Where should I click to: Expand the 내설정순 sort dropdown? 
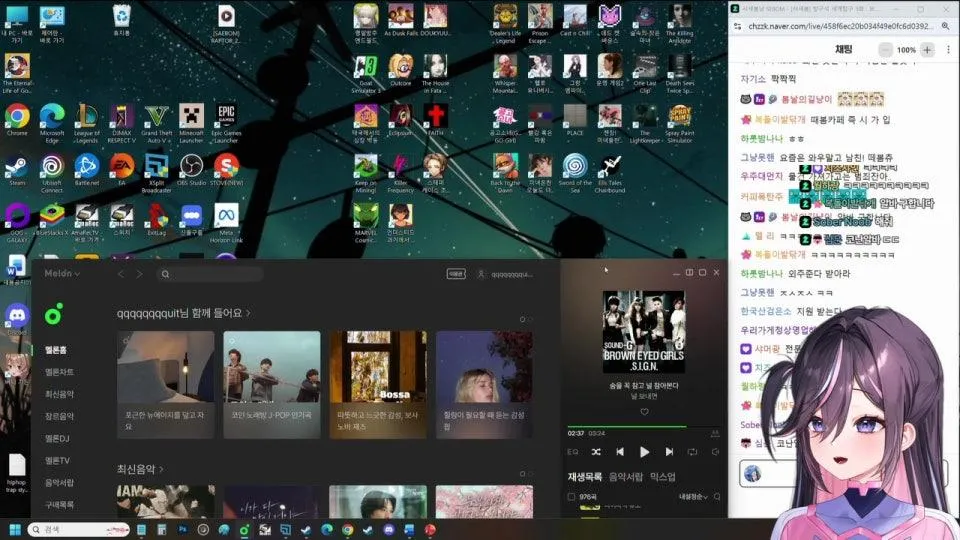[695, 496]
